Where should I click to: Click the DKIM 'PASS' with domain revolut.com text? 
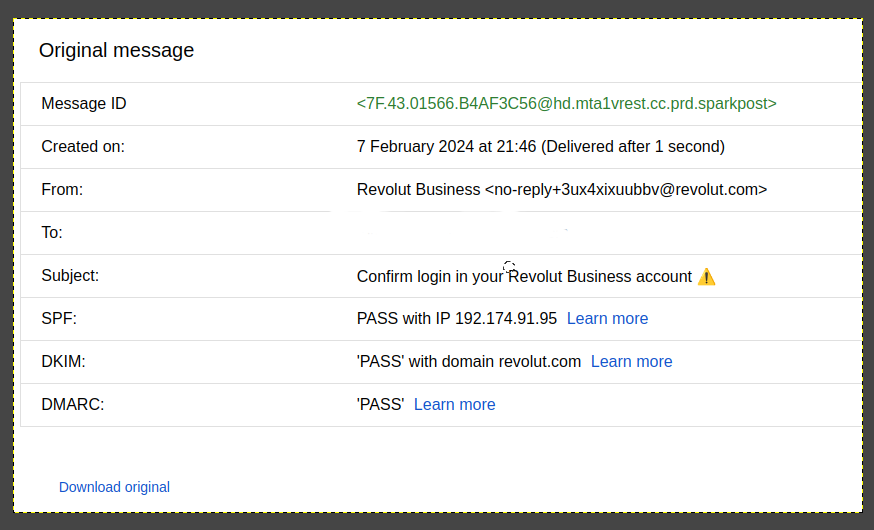pos(469,361)
